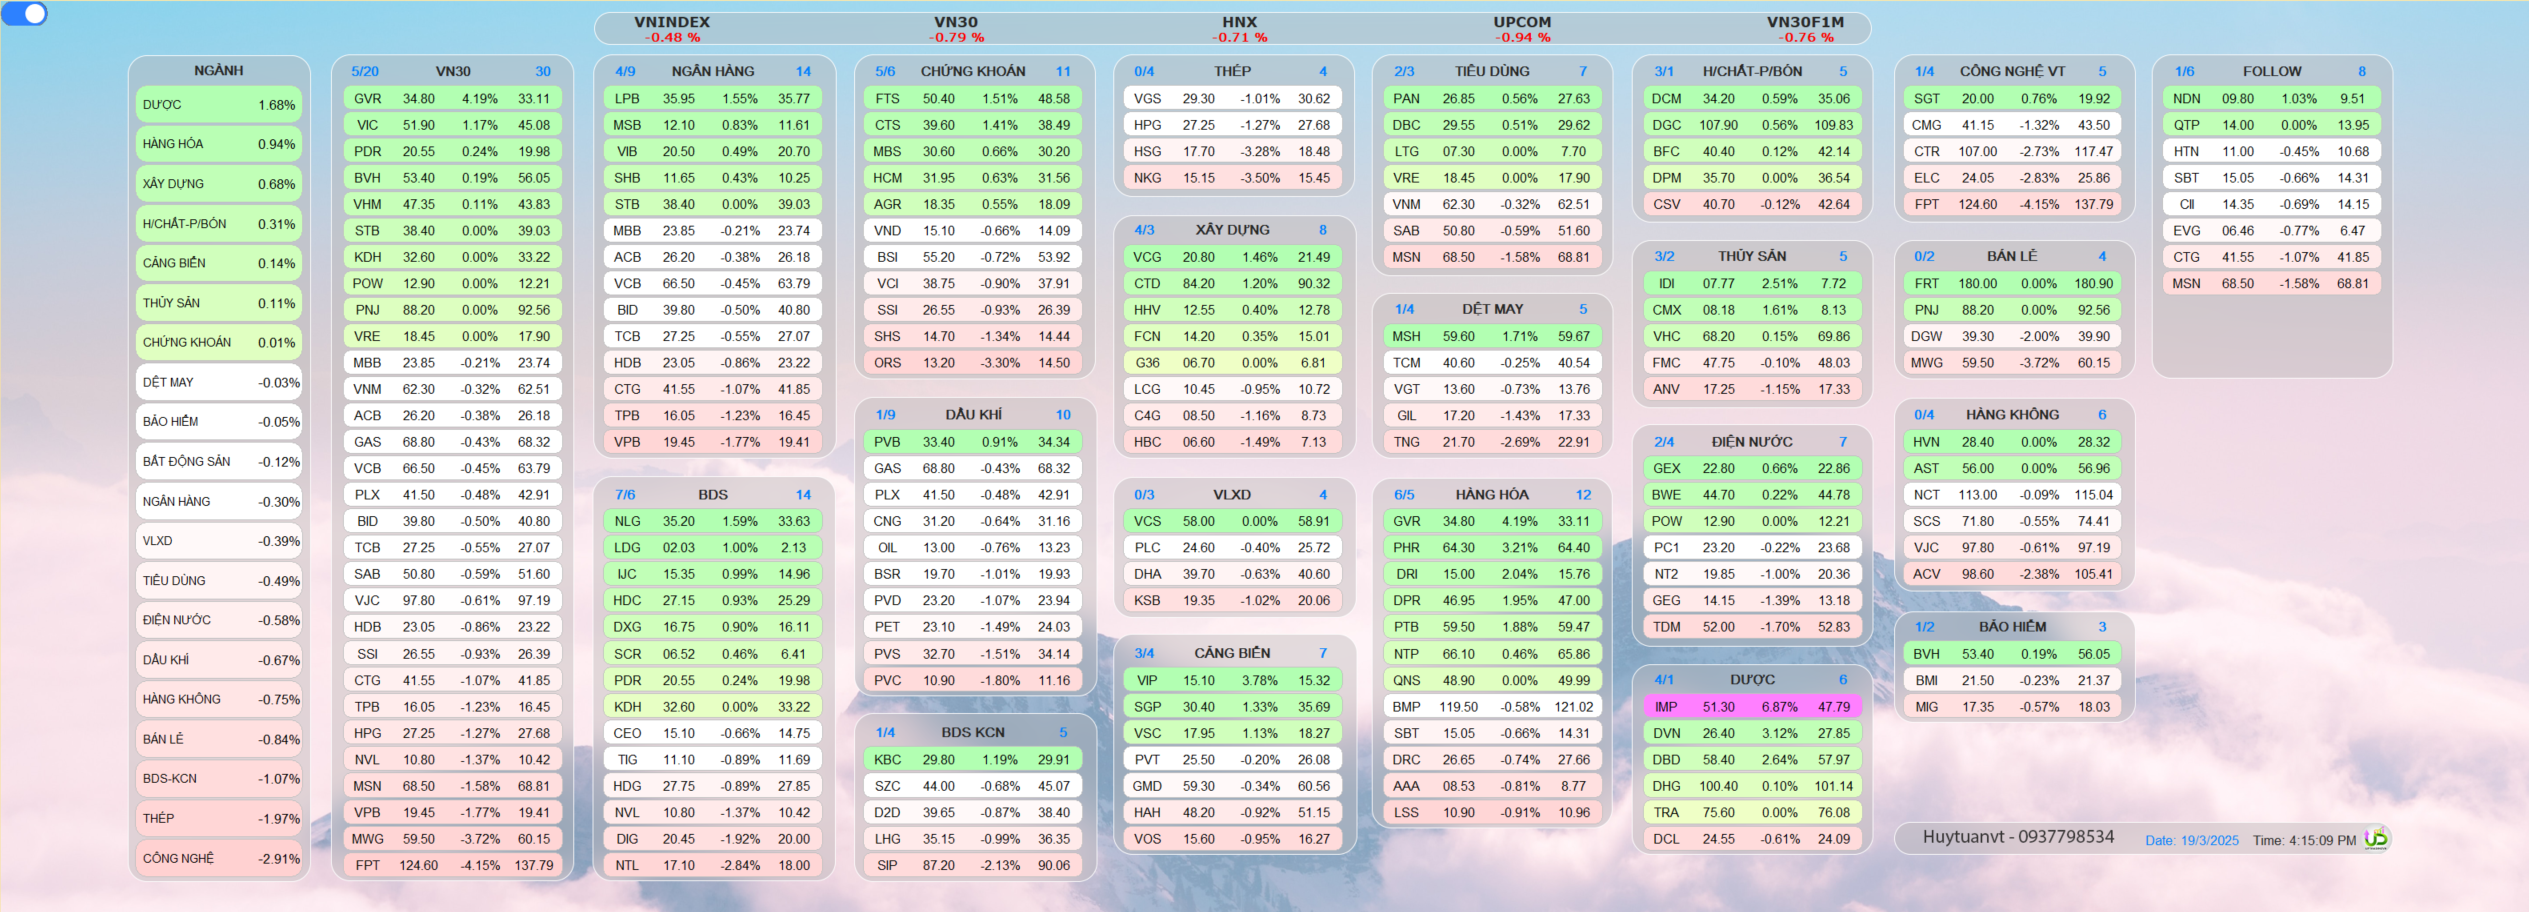Viewport: 2529px width, 912px height.
Task: Select the FTS row in the CHỨNG KHOÁN panel
Action: tap(972, 99)
